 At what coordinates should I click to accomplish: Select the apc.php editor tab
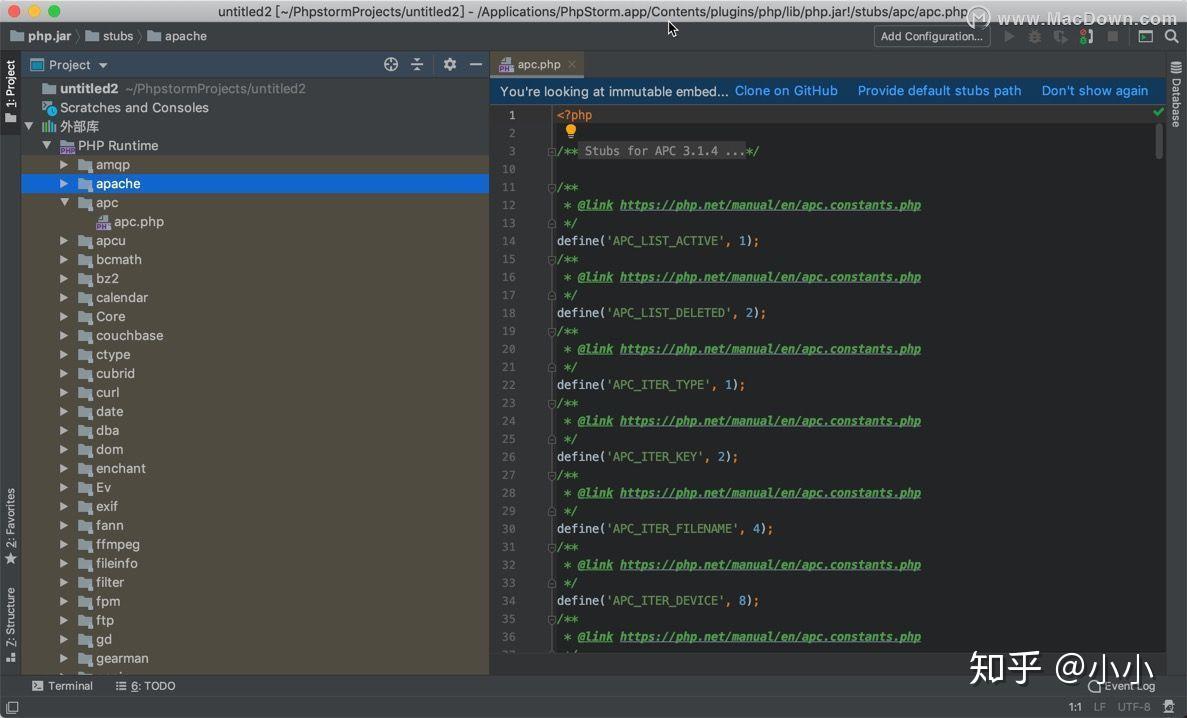538,64
